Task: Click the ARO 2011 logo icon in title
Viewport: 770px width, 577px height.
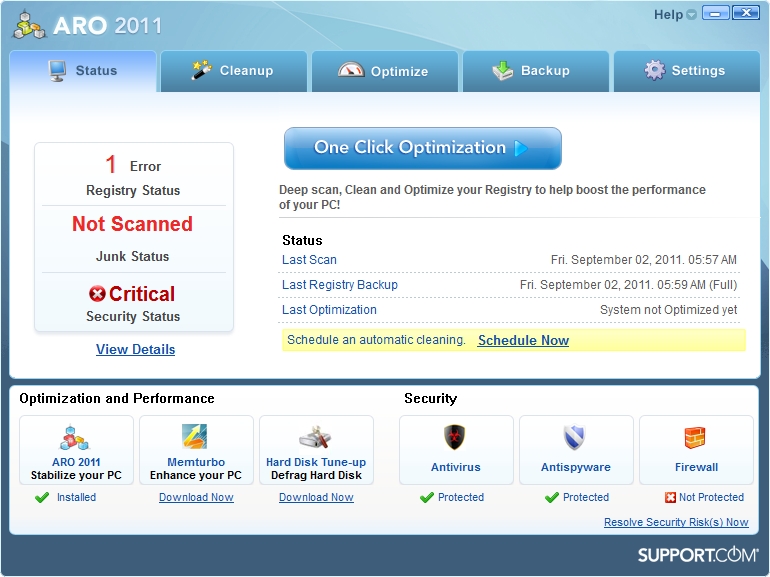Action: [x=29, y=25]
